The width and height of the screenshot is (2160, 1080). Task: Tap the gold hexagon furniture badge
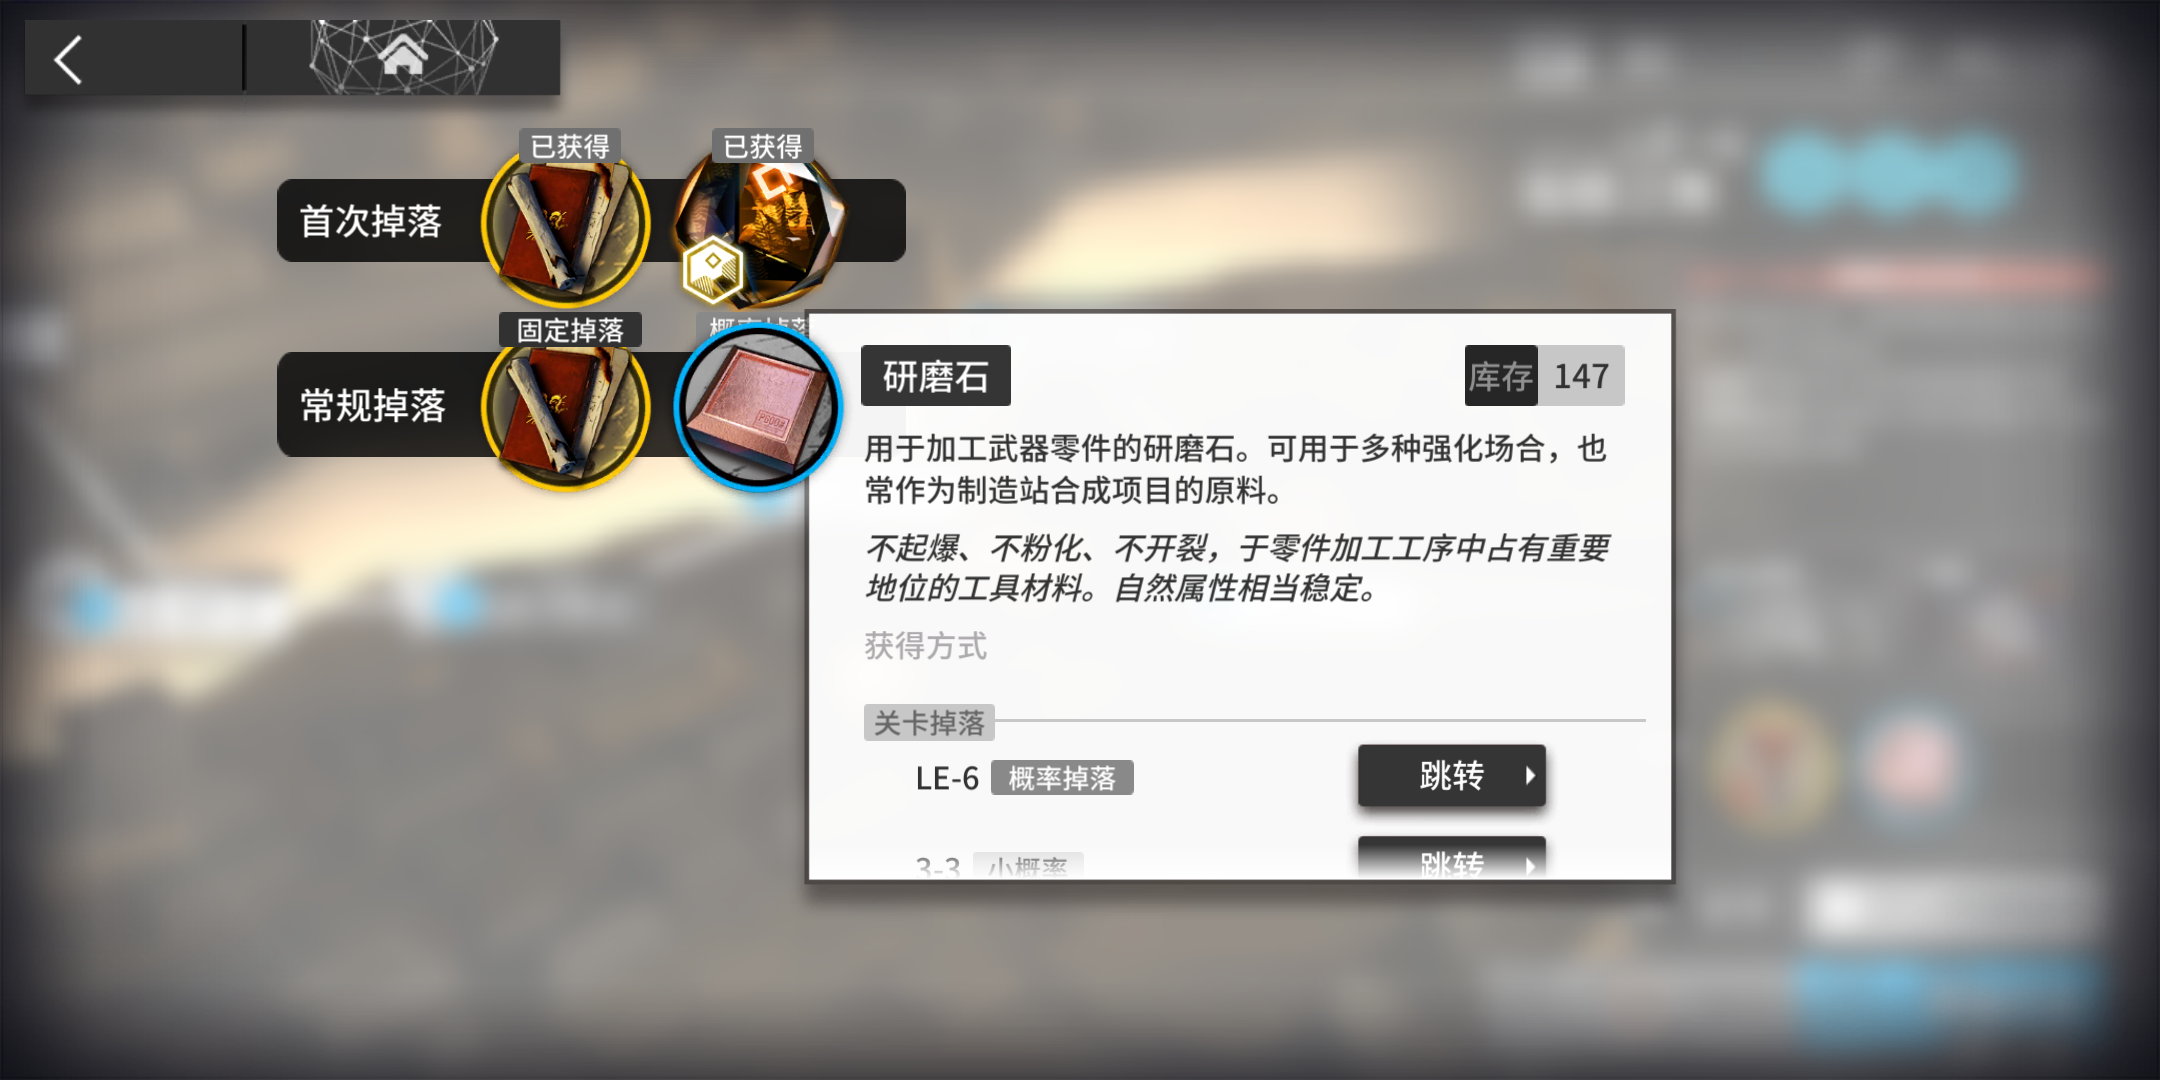712,271
